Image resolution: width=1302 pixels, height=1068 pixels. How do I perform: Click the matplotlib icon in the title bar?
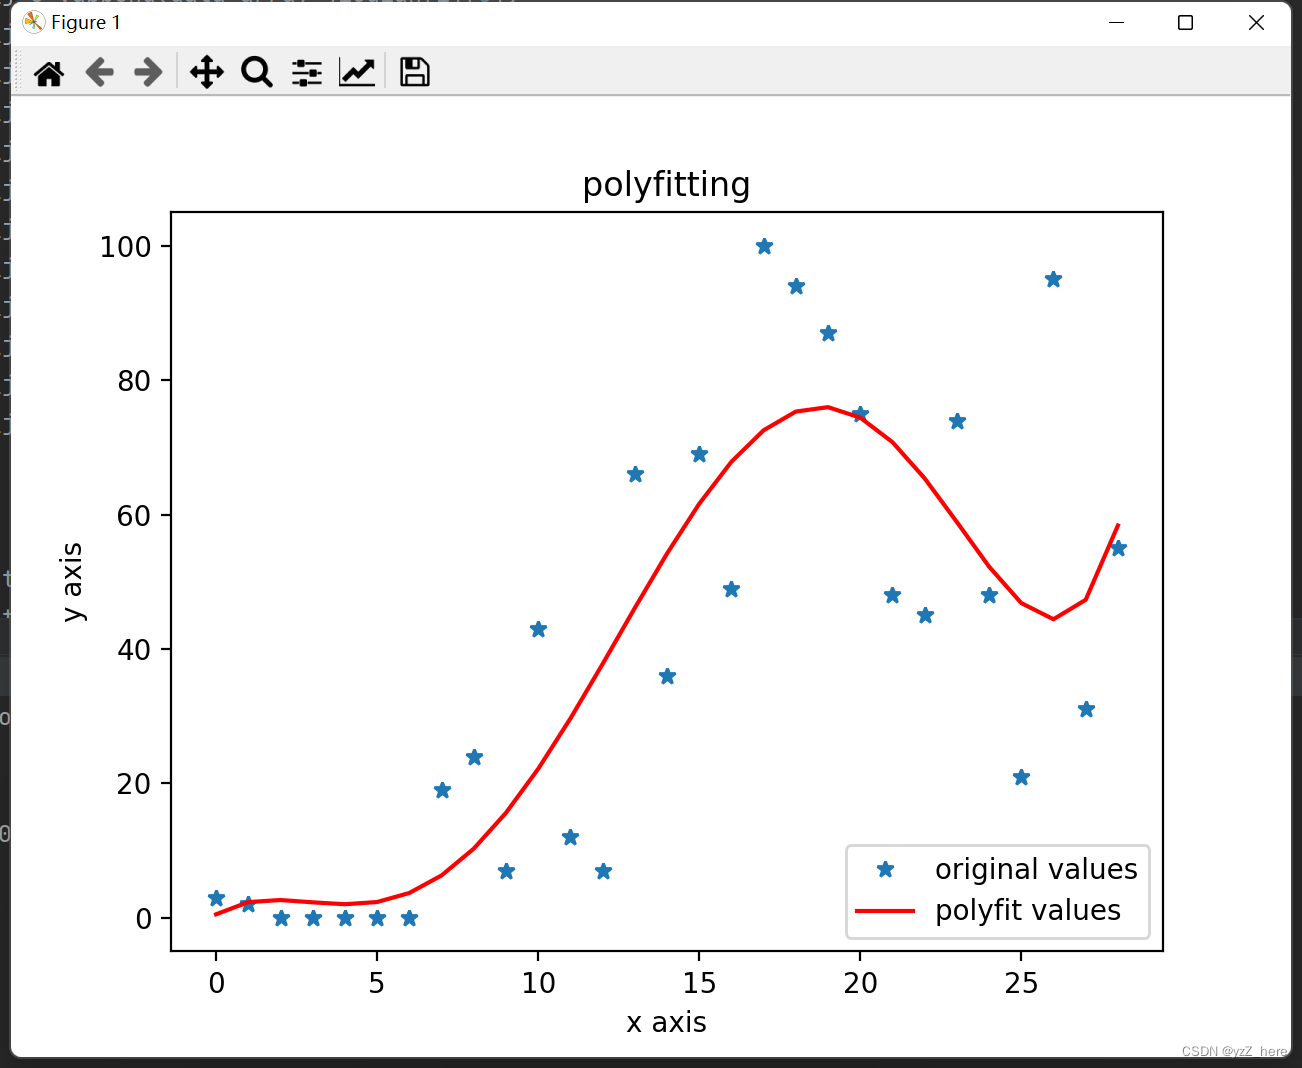point(34,22)
